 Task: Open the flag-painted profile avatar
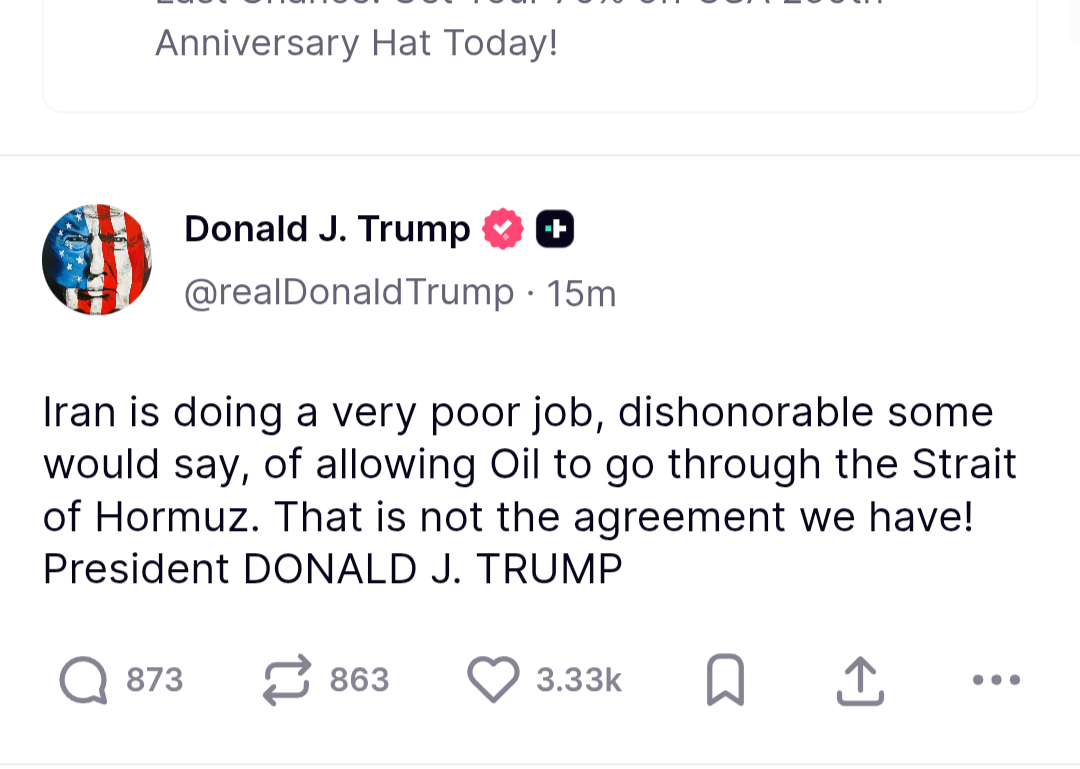coord(97,260)
